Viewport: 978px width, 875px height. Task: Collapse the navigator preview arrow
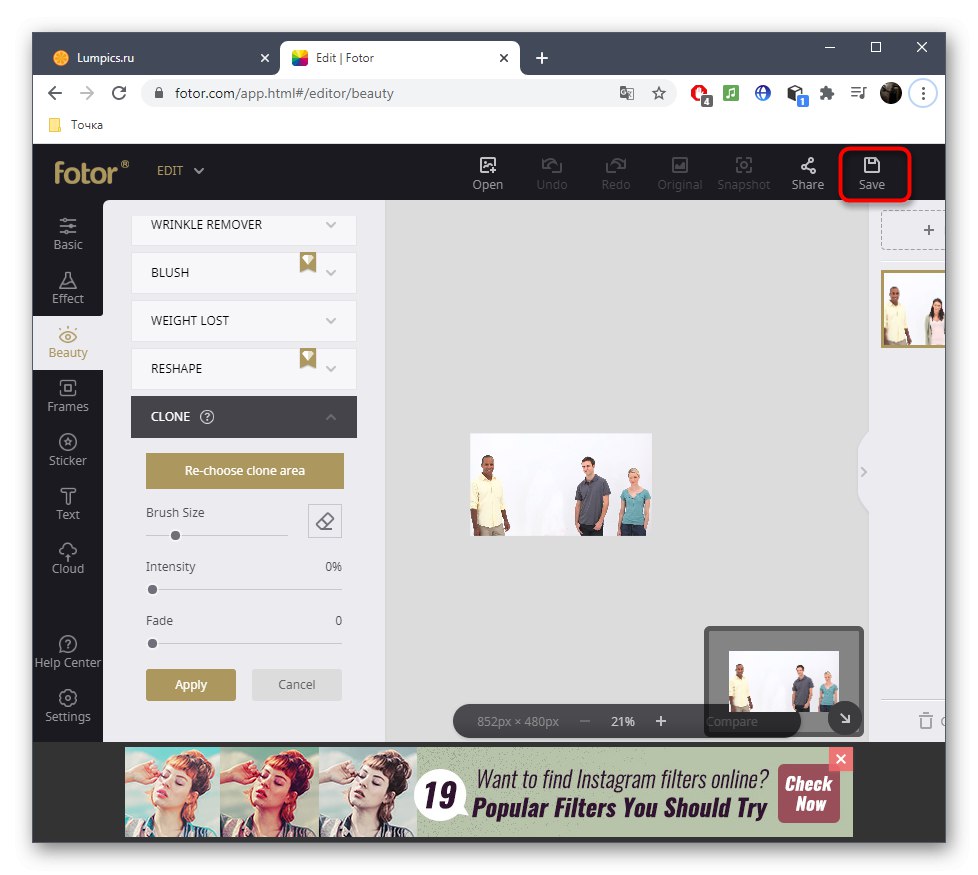[845, 718]
